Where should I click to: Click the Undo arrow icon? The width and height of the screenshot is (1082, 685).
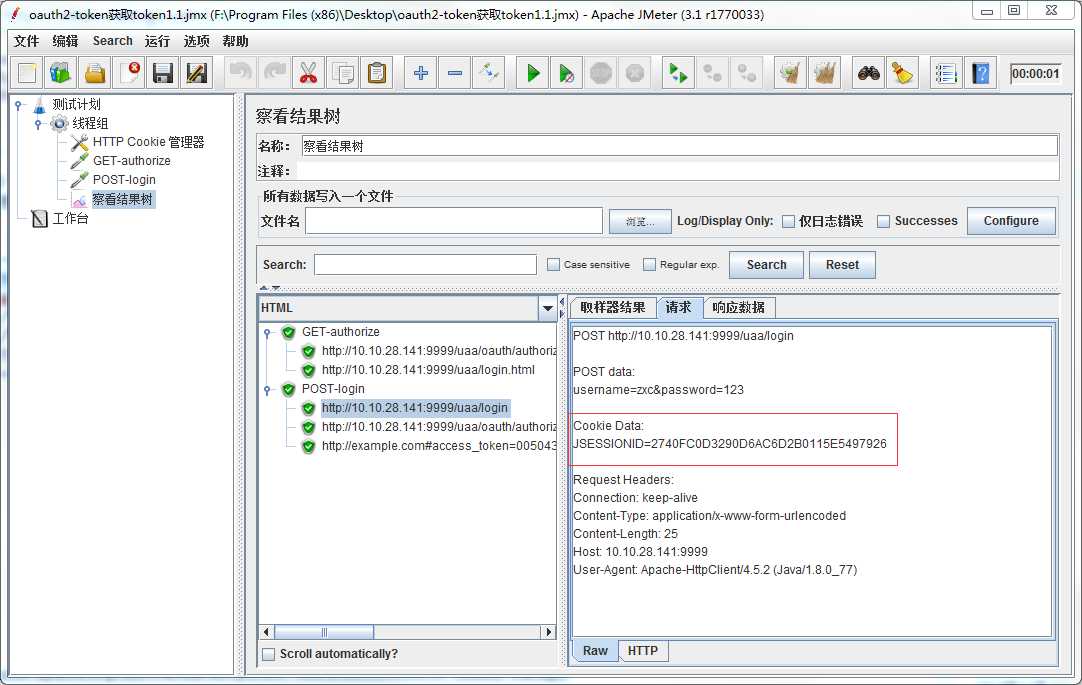(x=241, y=72)
